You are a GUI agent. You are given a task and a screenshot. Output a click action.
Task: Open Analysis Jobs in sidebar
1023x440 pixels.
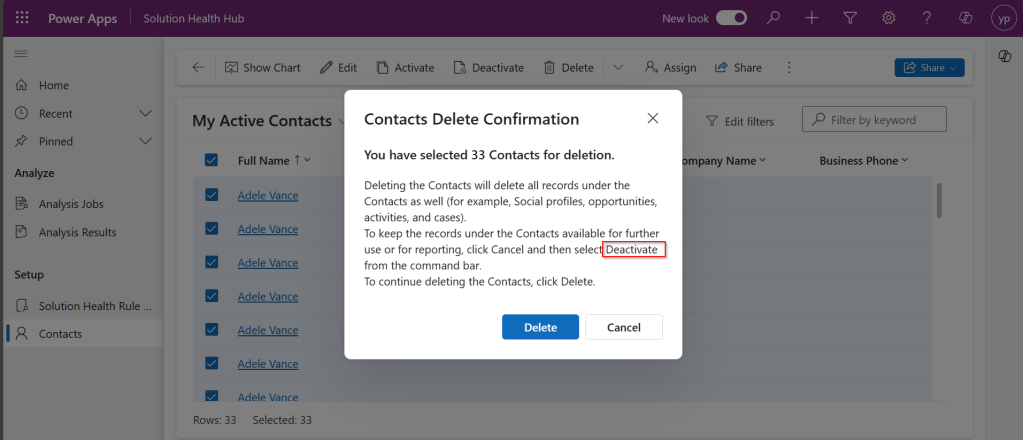click(x=70, y=204)
